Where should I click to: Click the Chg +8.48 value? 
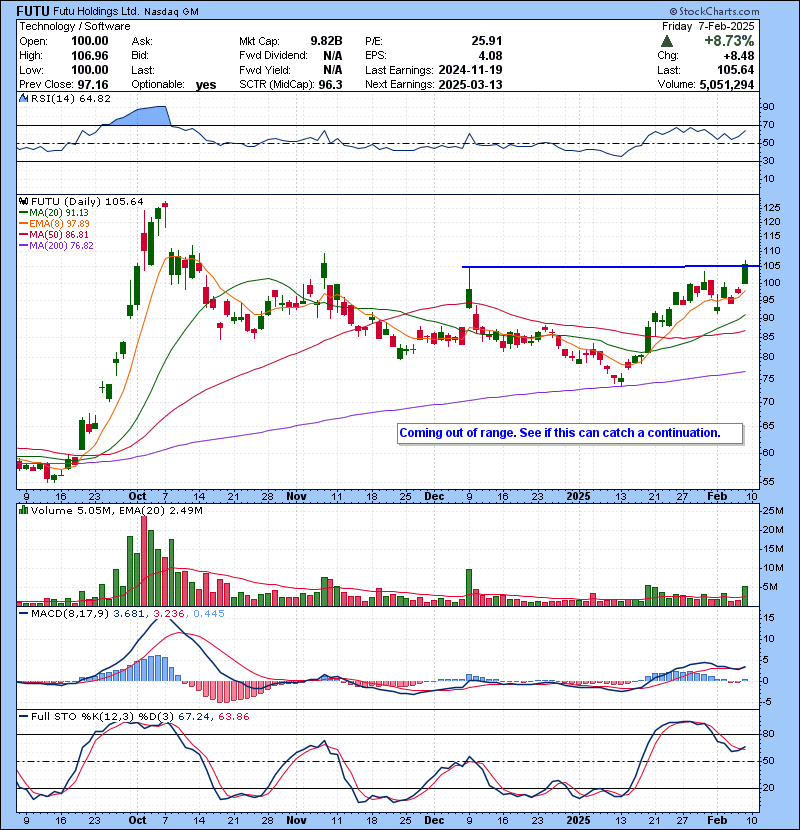click(x=740, y=56)
